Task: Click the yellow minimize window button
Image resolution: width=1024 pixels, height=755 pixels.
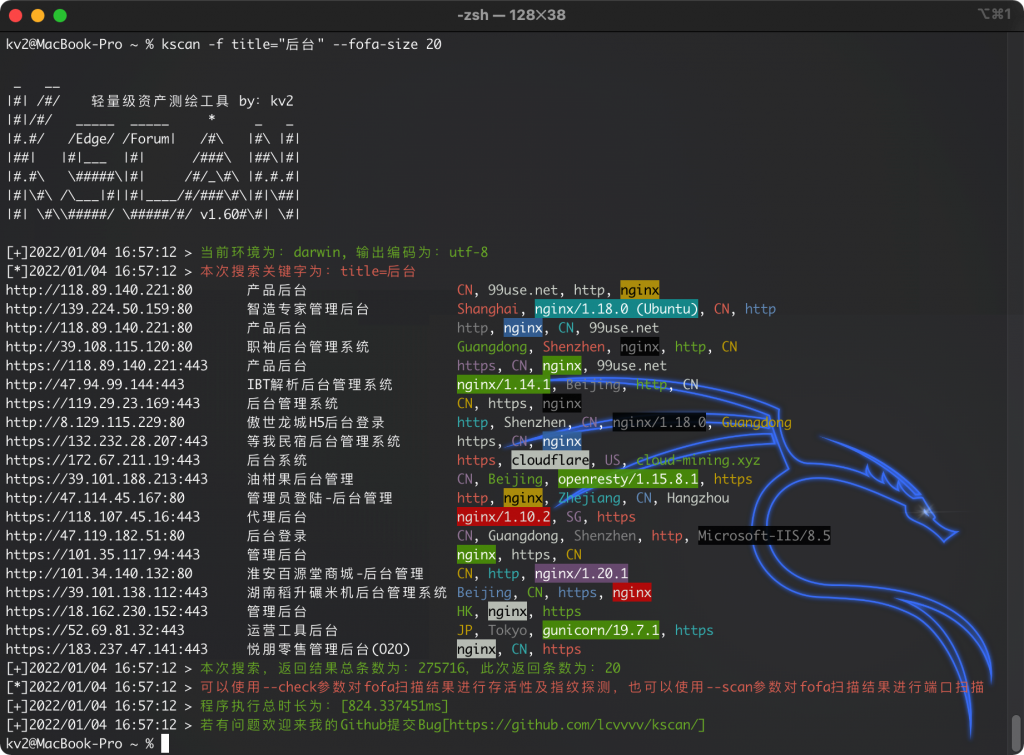Action: click(38, 16)
